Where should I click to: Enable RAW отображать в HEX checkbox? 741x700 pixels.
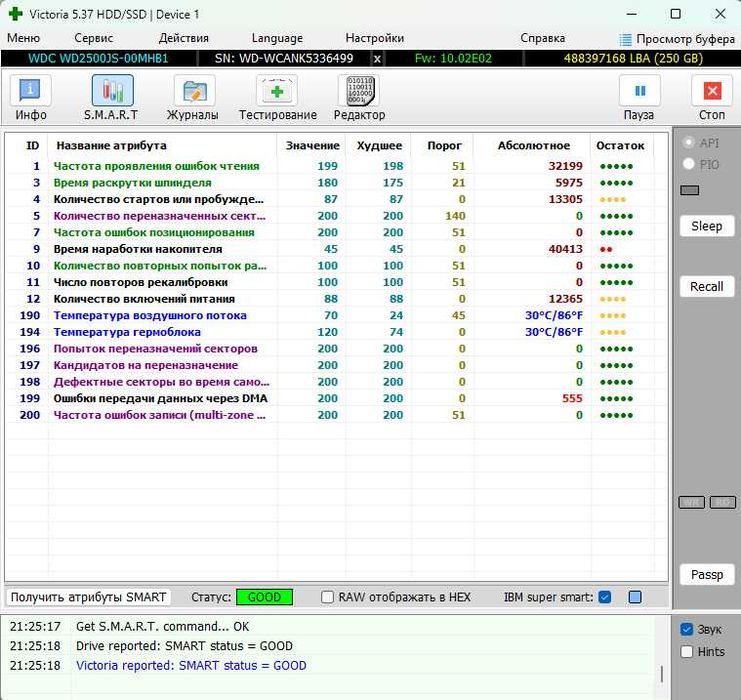click(327, 597)
